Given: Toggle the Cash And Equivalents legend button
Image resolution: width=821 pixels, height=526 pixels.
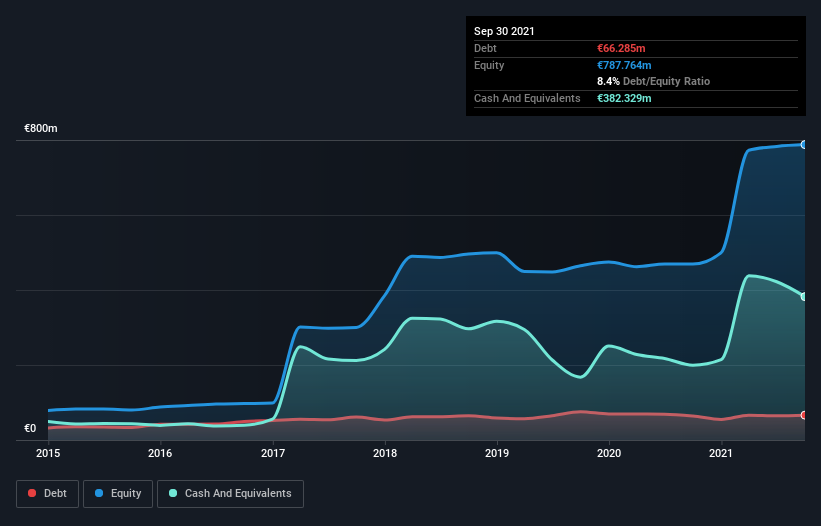Looking at the screenshot, I should click(230, 494).
